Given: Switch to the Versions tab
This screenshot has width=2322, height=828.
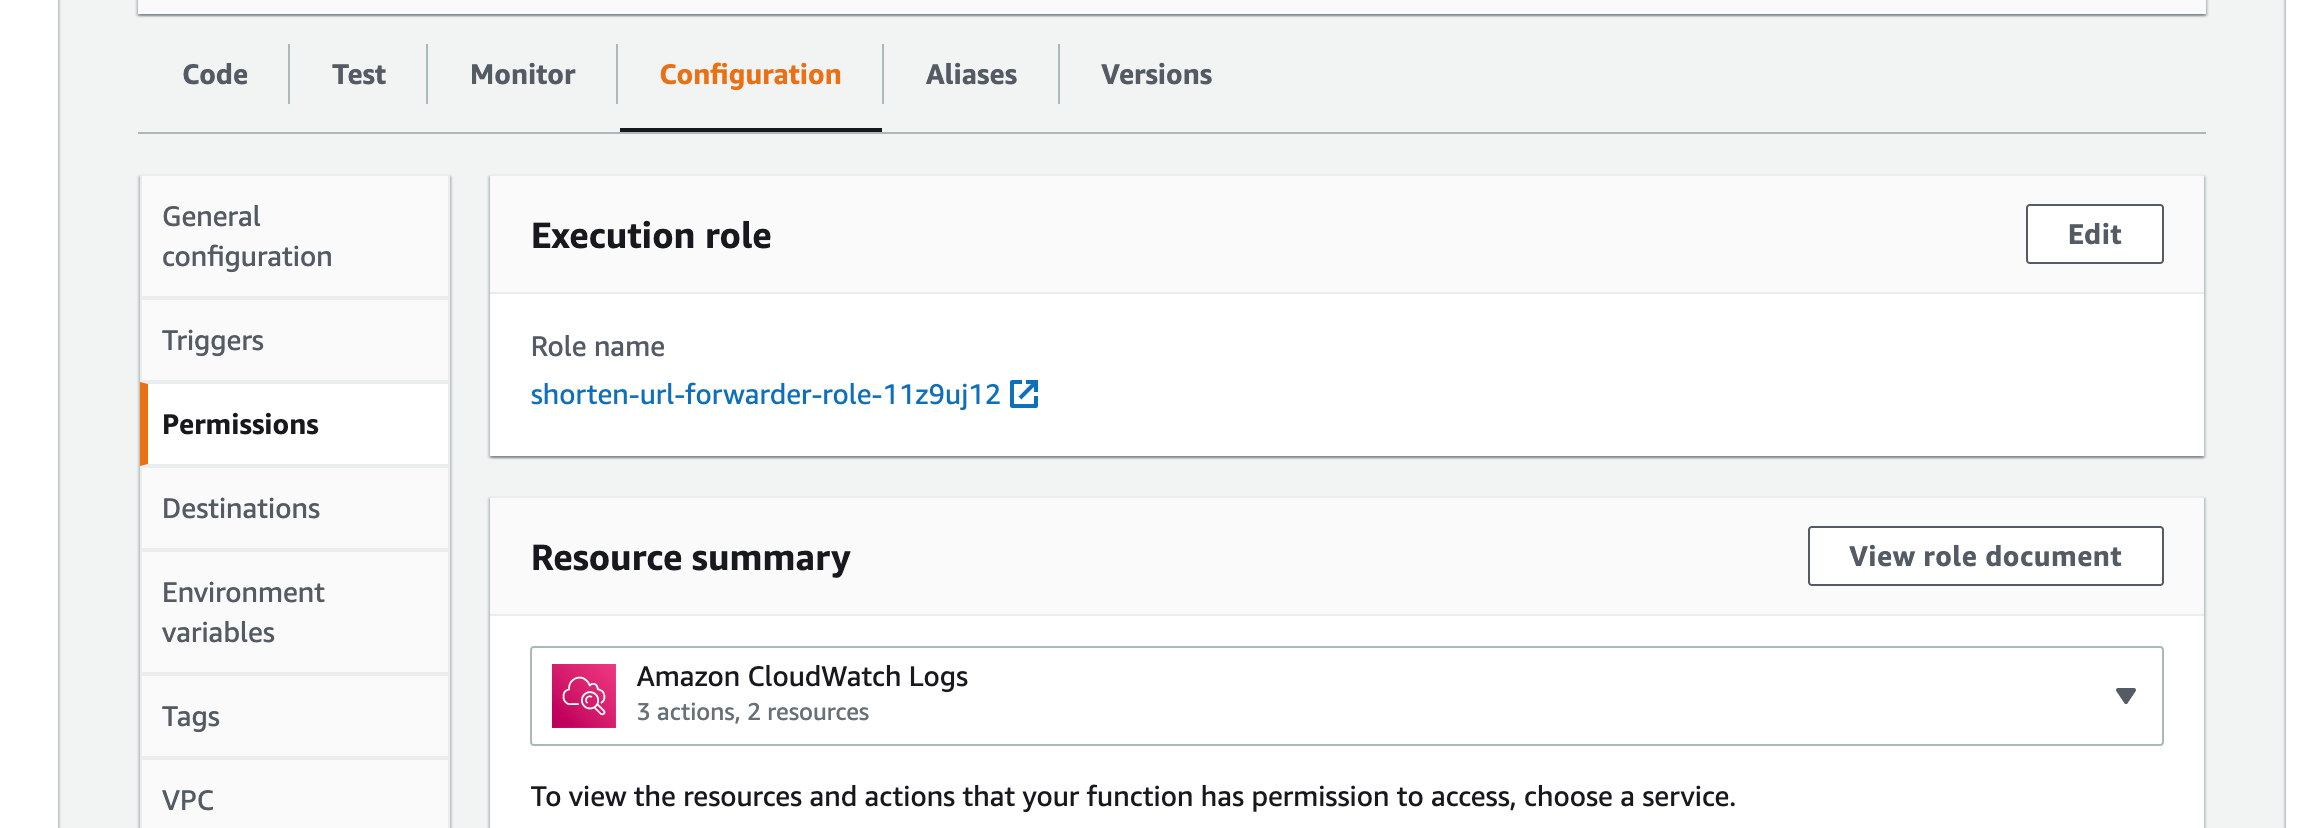Looking at the screenshot, I should point(1156,75).
